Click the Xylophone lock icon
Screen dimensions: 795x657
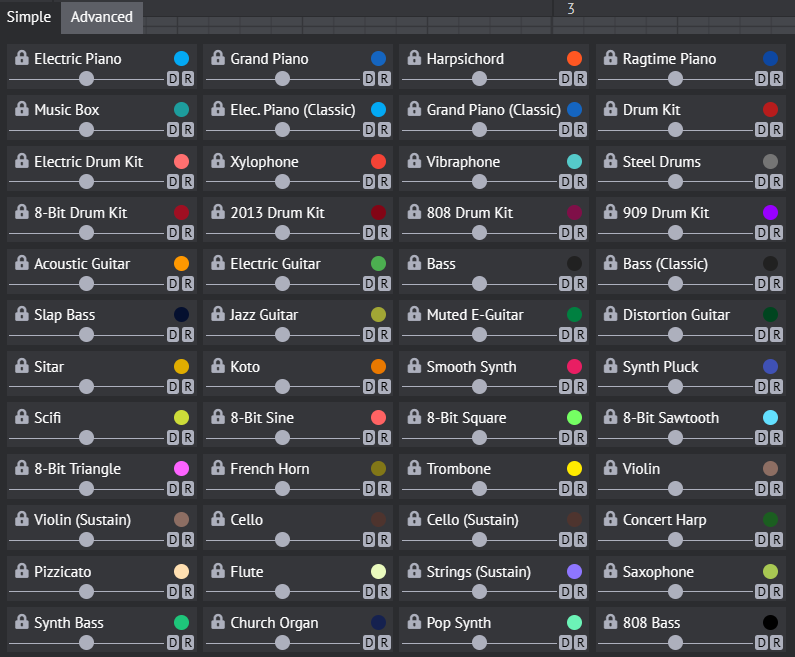click(218, 161)
